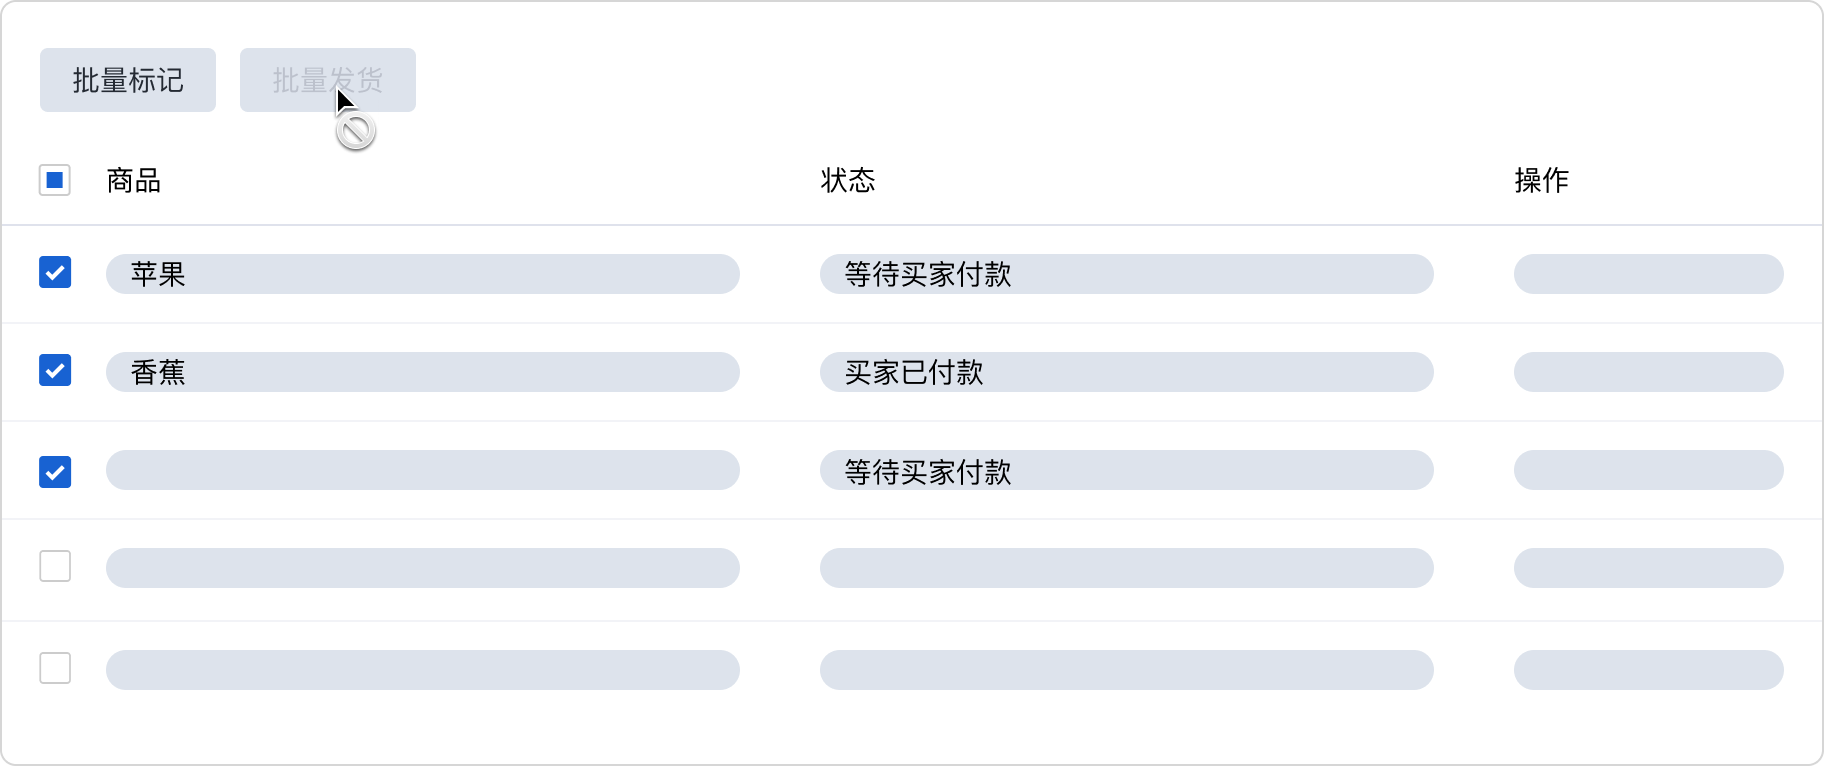1824x766 pixels.
Task: Check the fourth row's empty checkbox
Action: coord(55,566)
